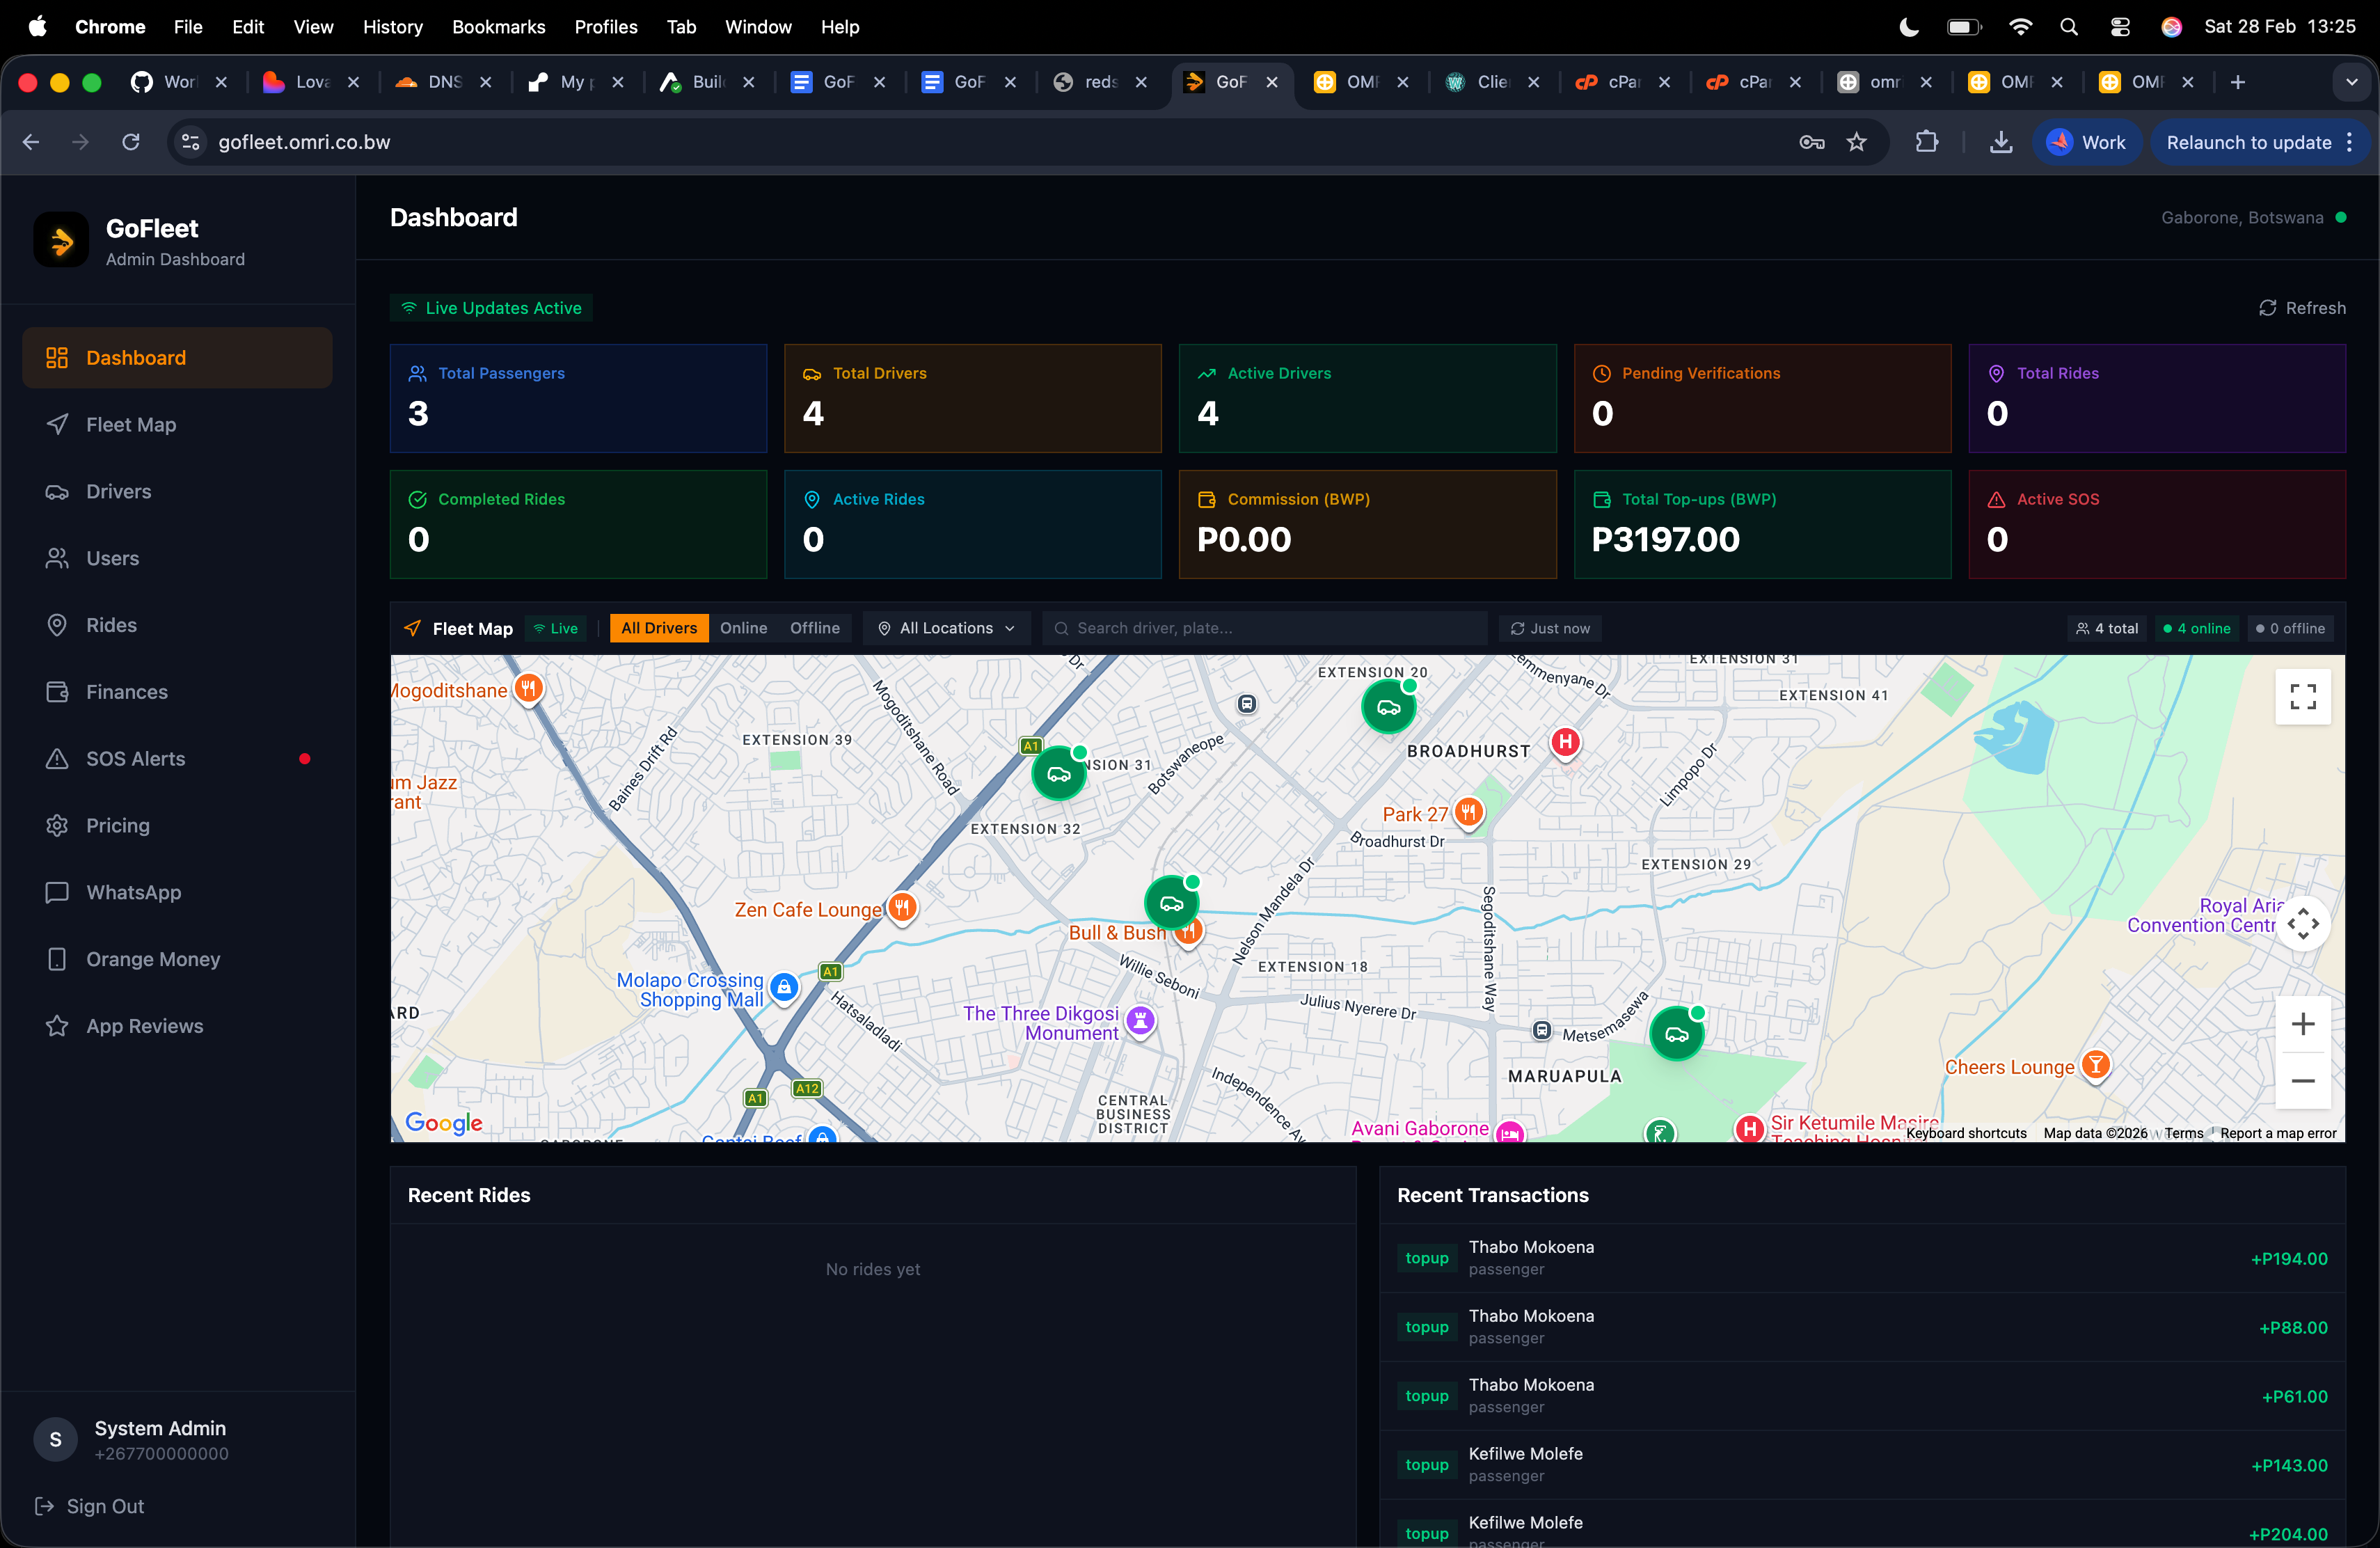
Task: Click the GoFleet logo icon
Action: click(61, 240)
